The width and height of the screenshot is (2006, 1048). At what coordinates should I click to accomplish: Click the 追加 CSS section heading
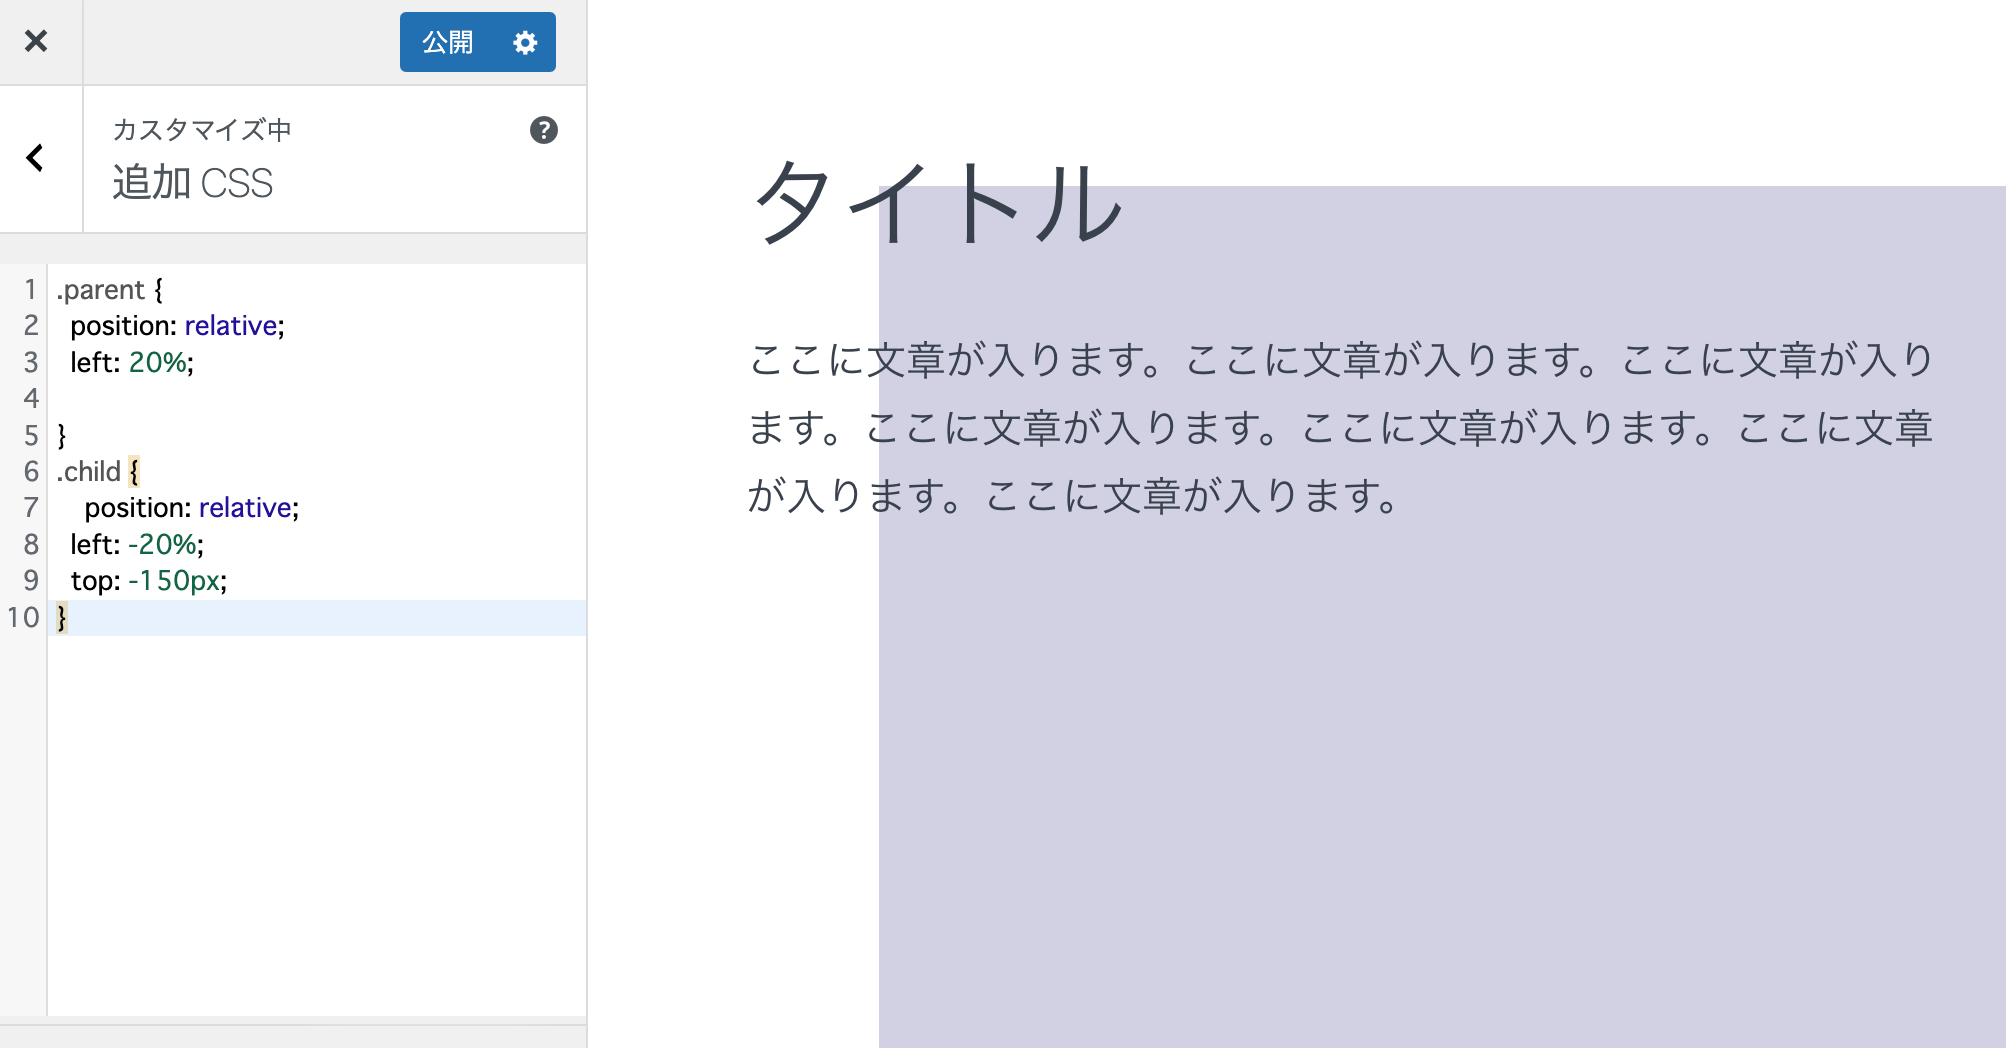tap(192, 184)
